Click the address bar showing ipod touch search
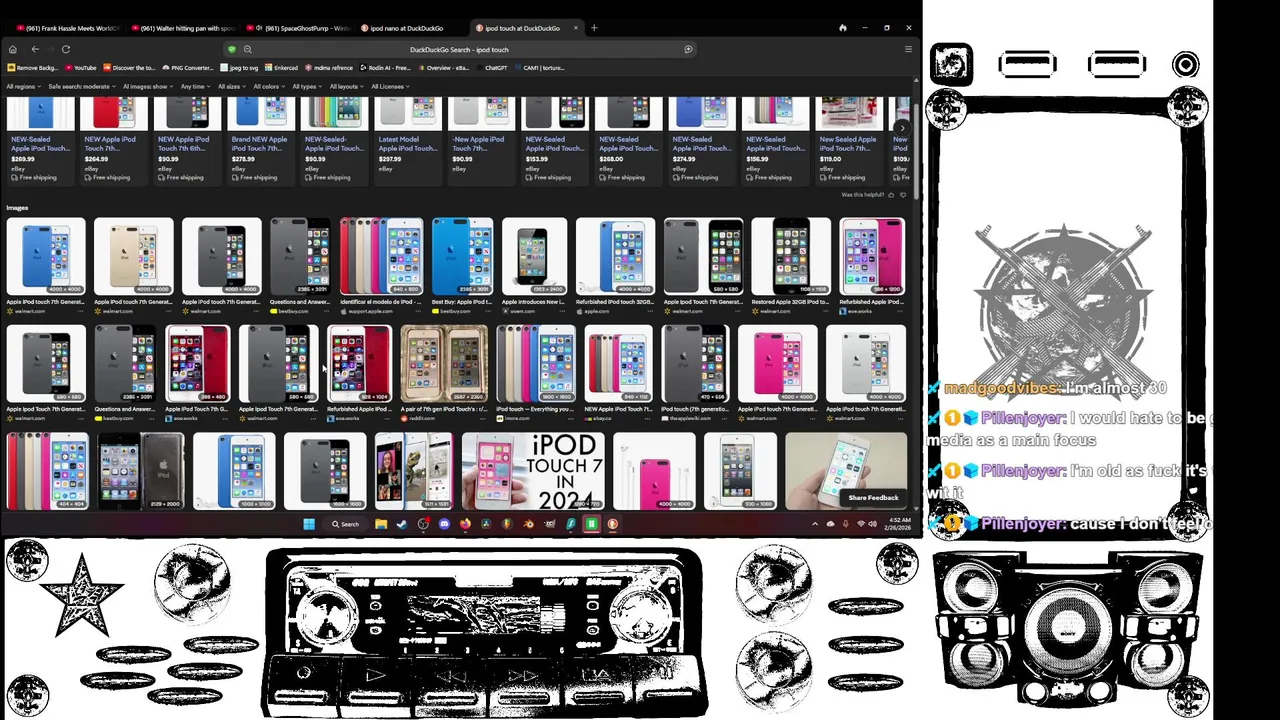 (459, 49)
